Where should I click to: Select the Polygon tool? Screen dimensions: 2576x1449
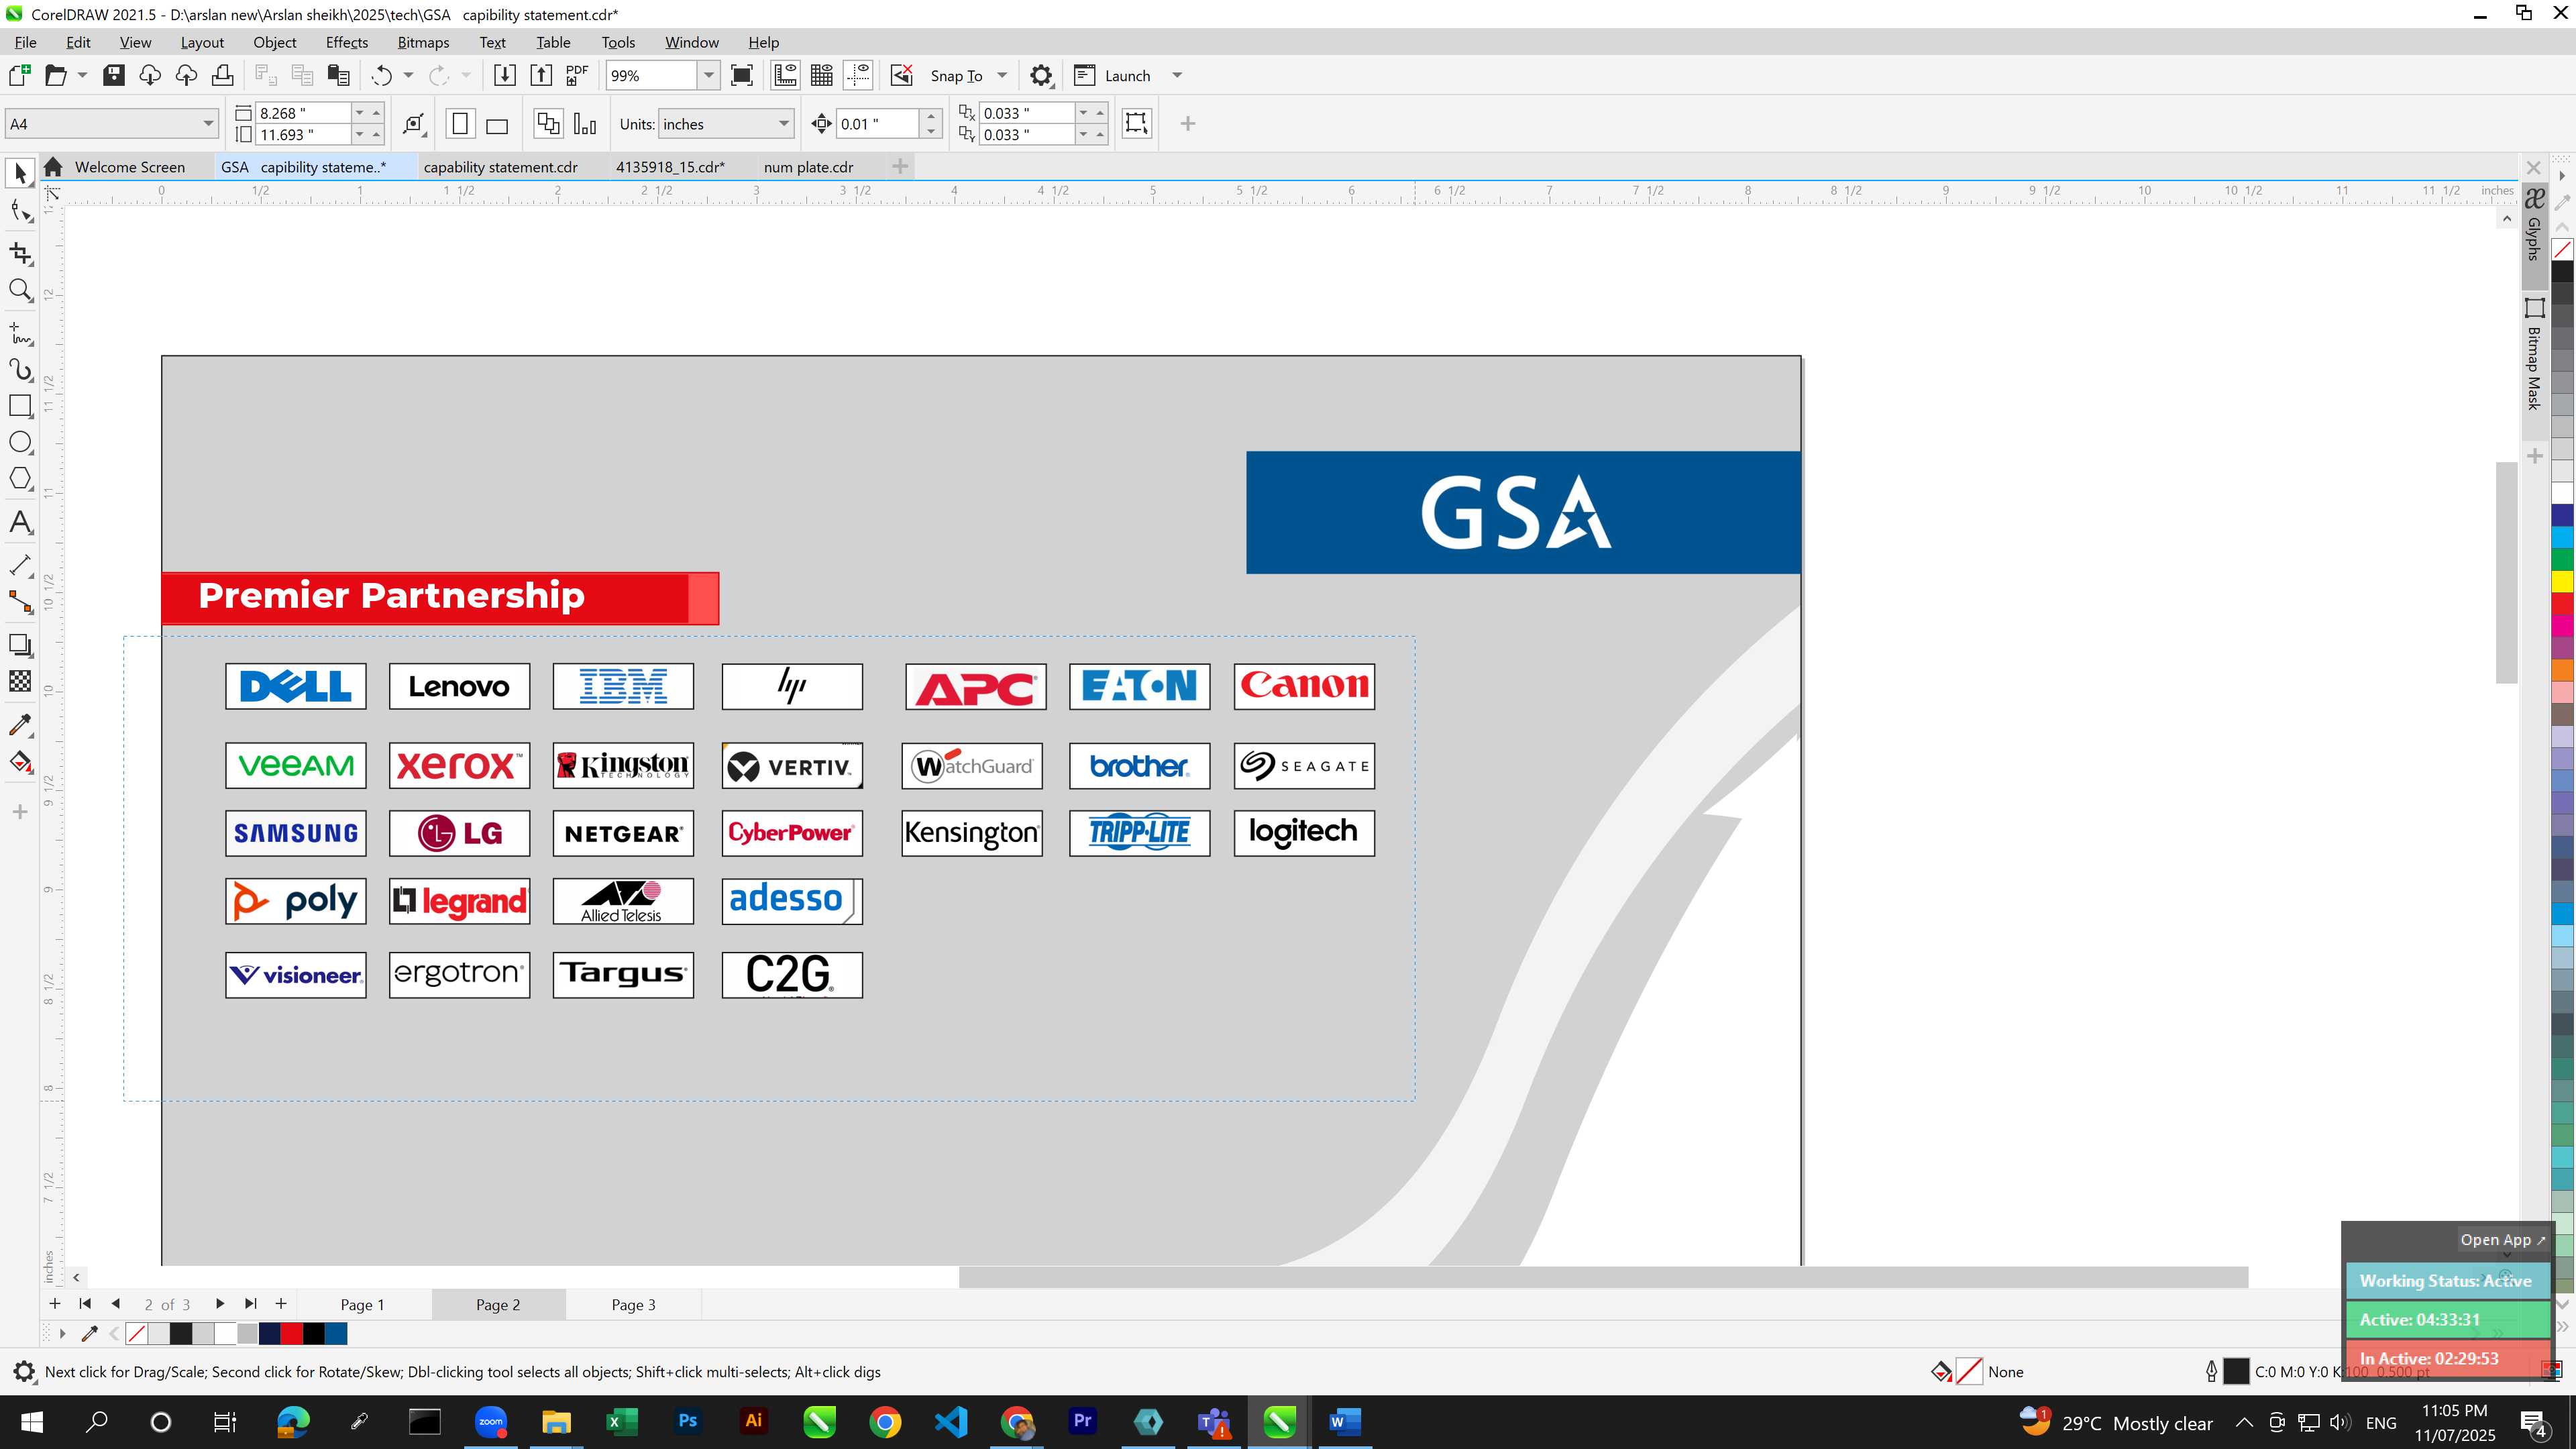coord(20,479)
